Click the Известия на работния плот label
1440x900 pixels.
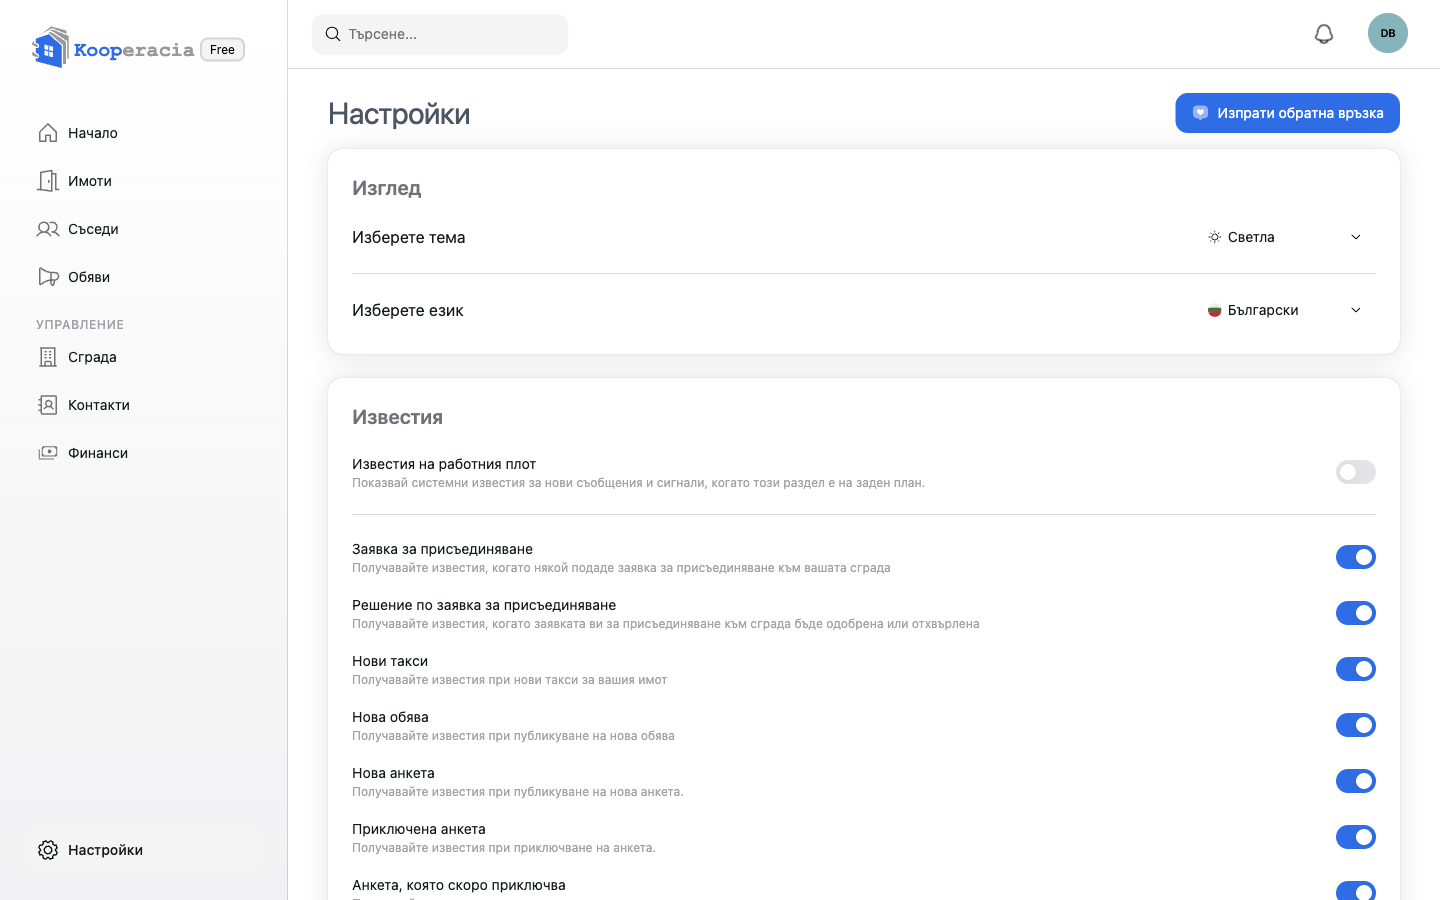[444, 464]
